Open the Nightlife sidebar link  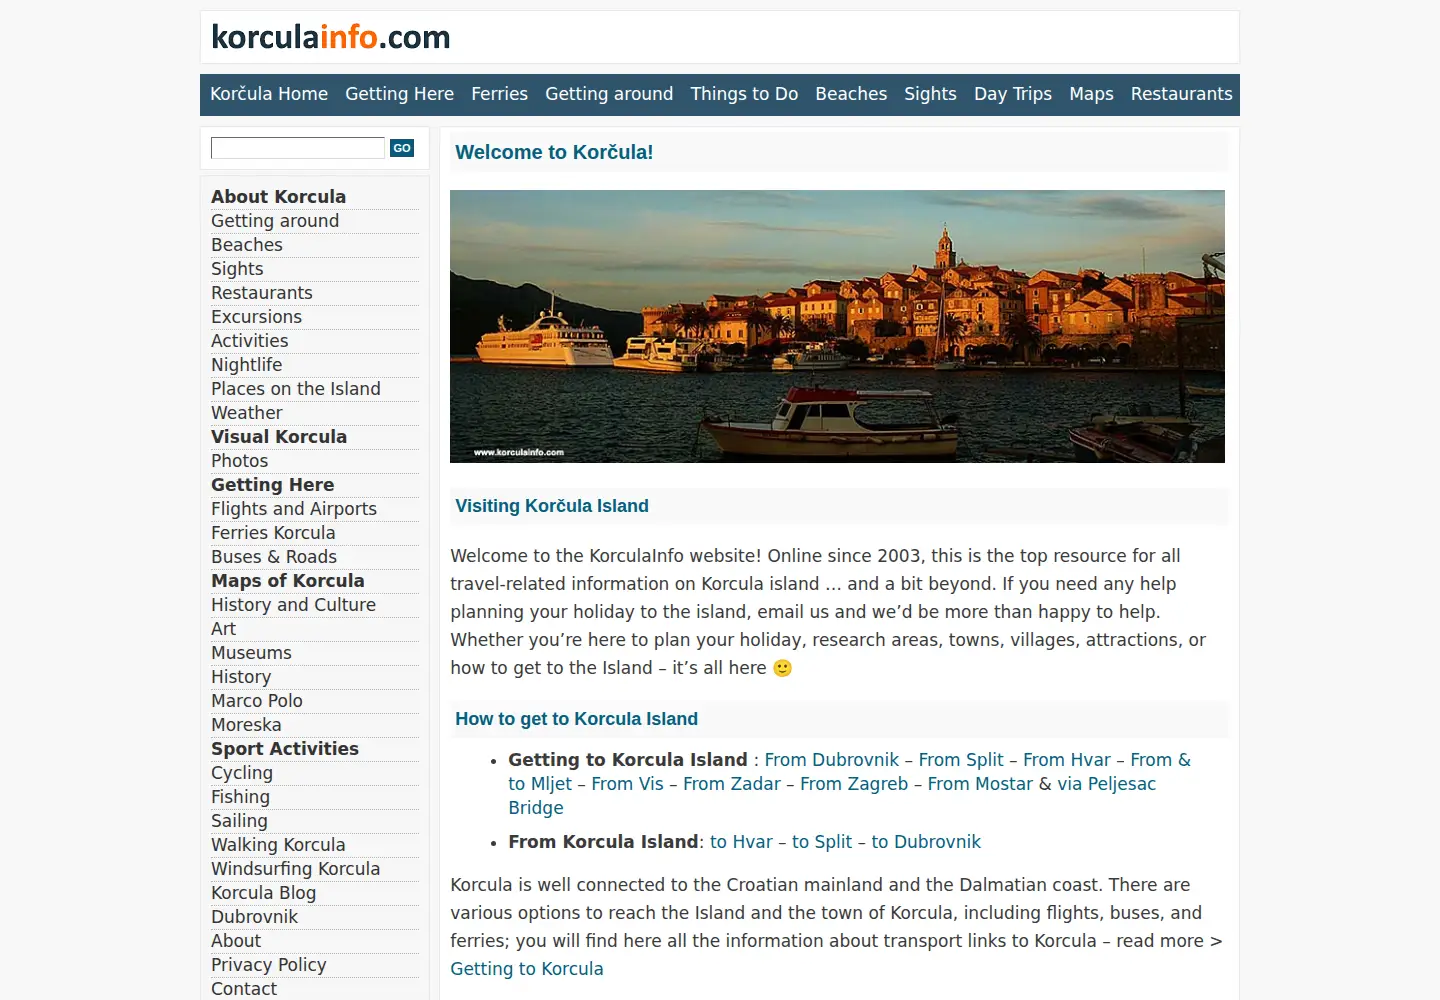click(246, 365)
